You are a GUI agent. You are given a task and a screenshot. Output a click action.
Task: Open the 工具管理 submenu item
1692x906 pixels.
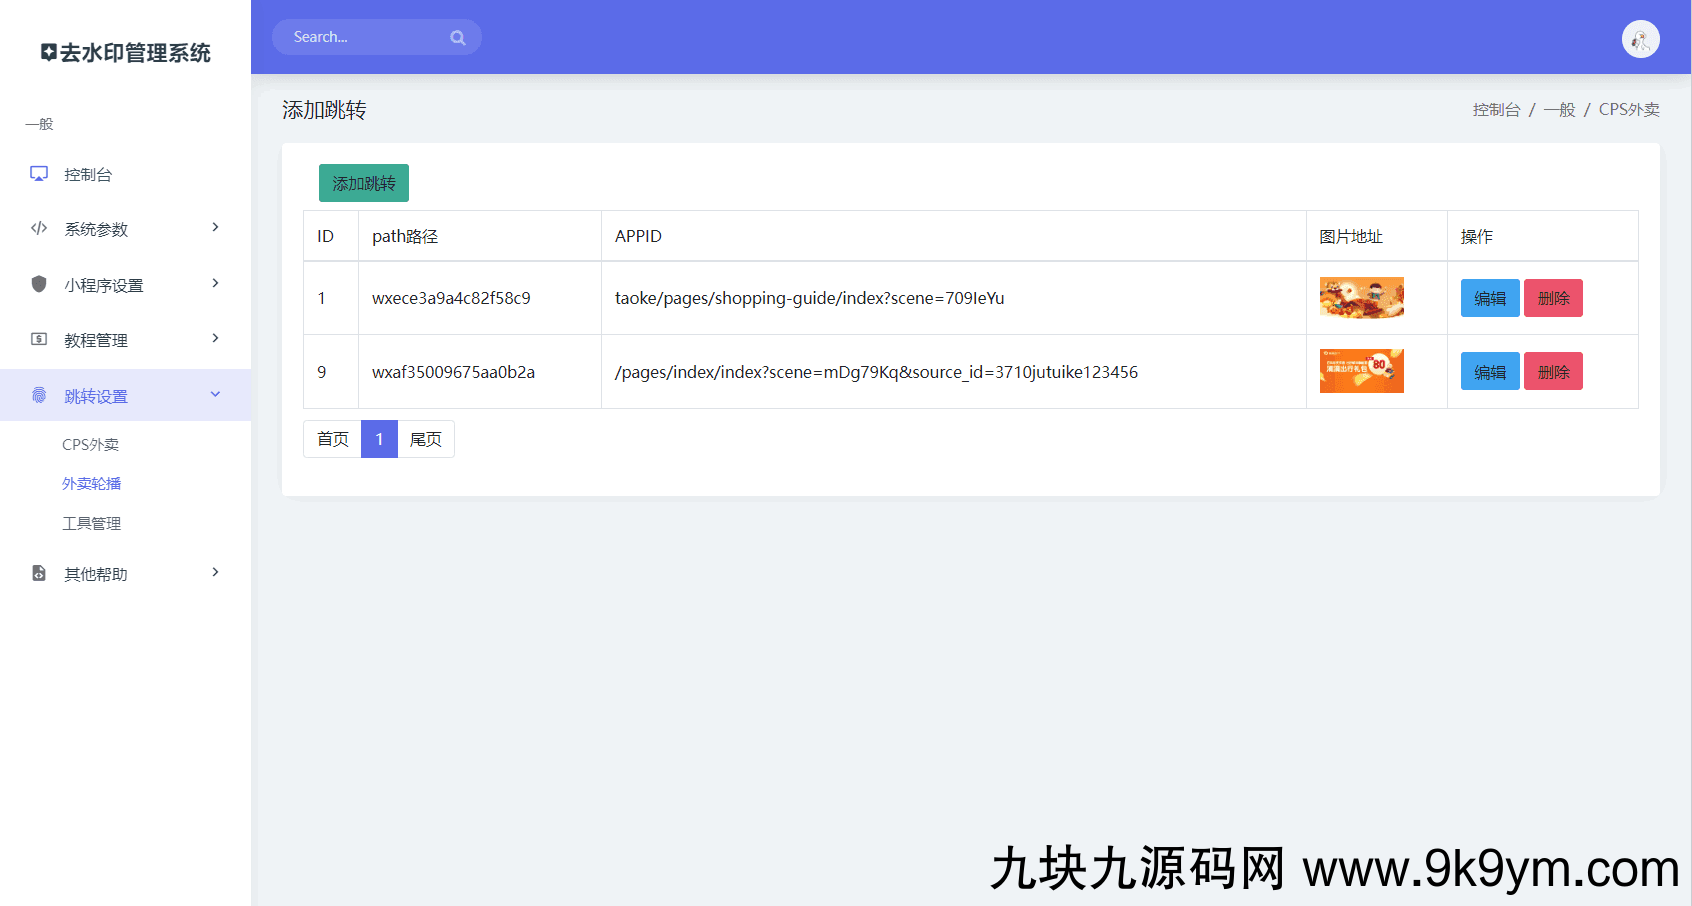(91, 524)
